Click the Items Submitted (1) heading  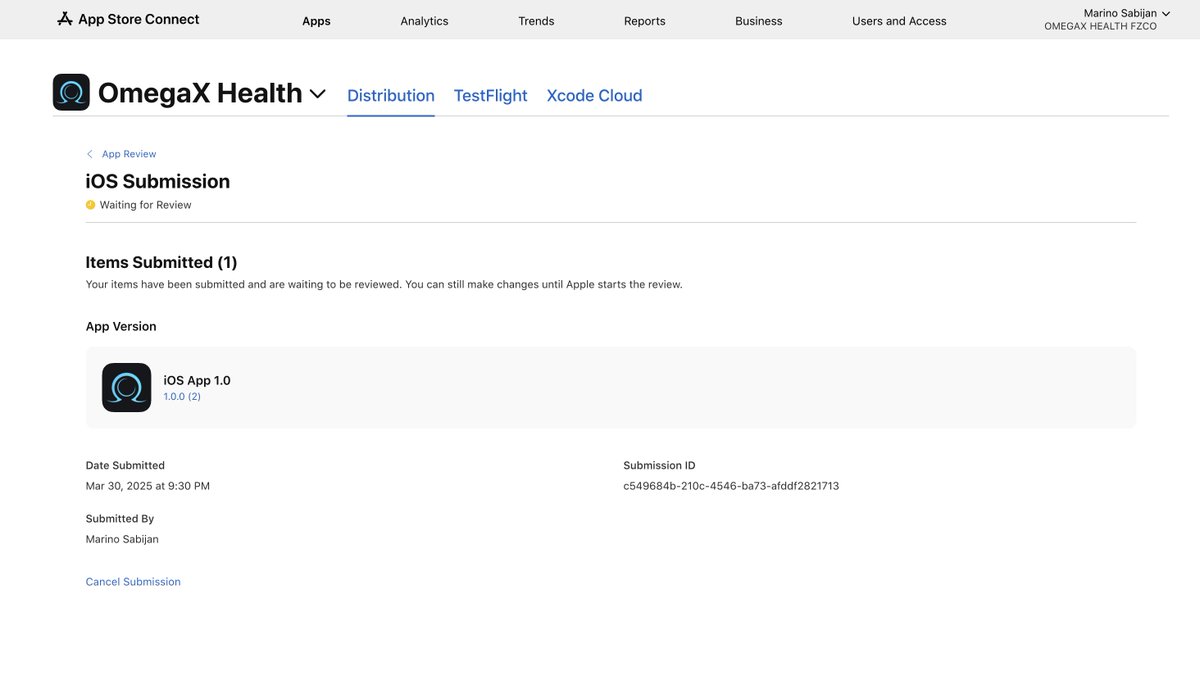pyautogui.click(x=162, y=262)
